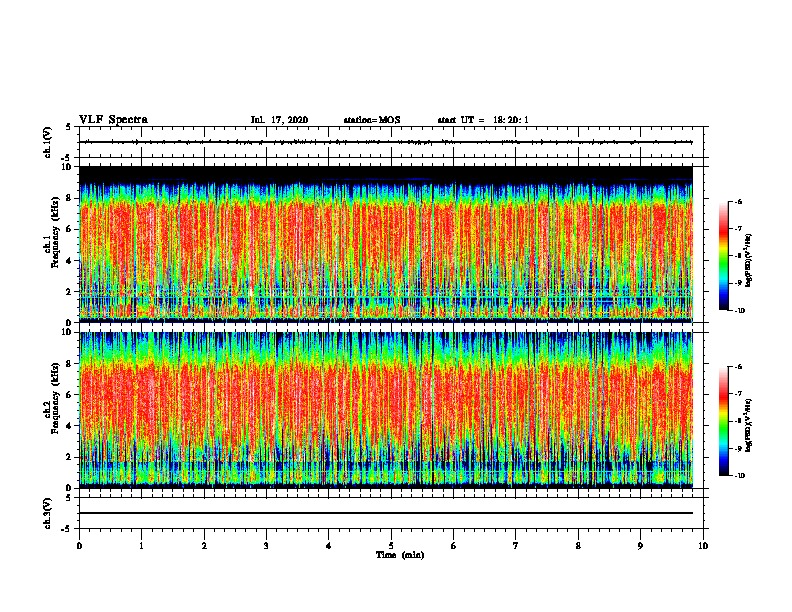Image resolution: width=792 pixels, height=612 pixels.
Task: Click the "7" tick on the time axis
Action: tap(516, 546)
